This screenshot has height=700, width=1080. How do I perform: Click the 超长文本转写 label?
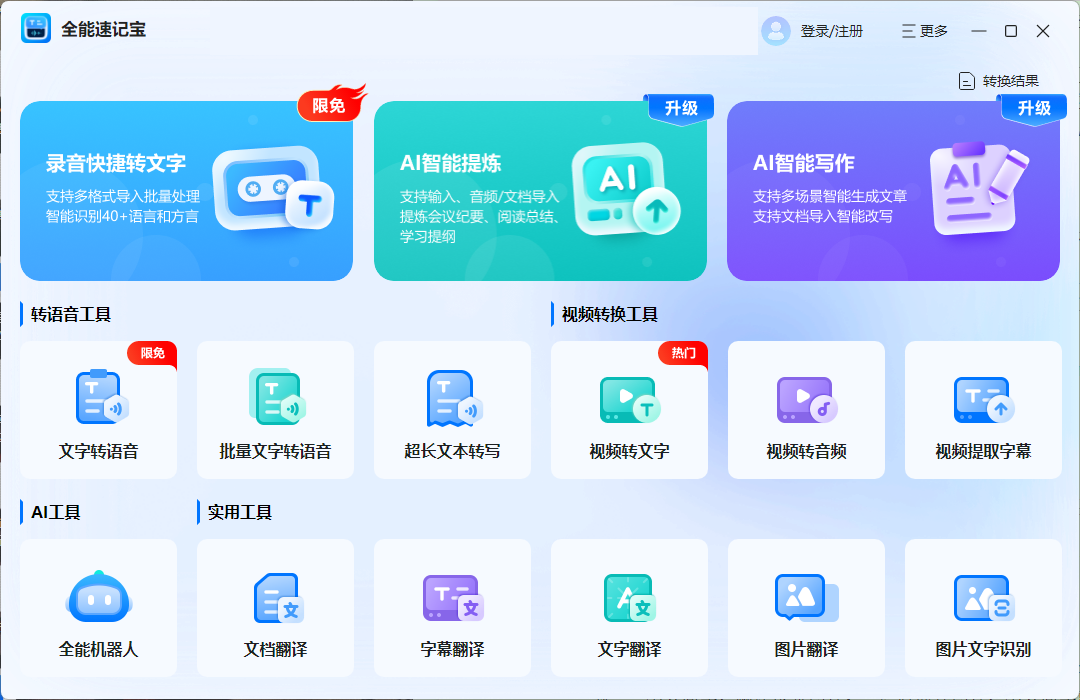(x=453, y=452)
